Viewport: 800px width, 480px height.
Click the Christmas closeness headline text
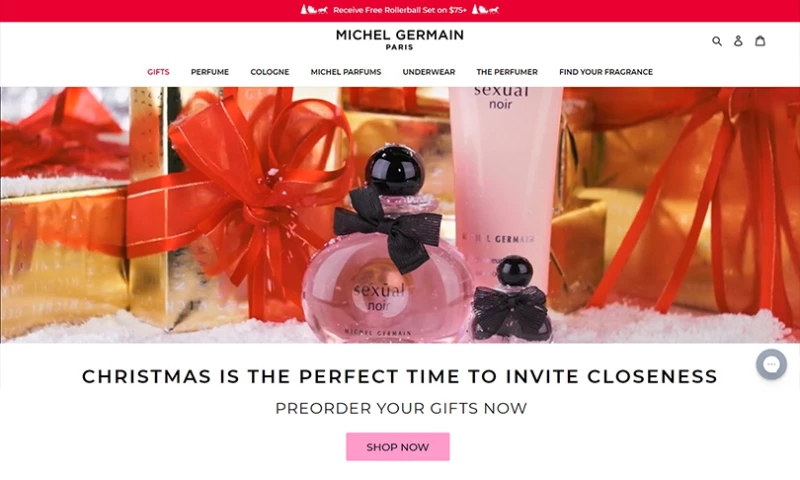[x=400, y=376]
